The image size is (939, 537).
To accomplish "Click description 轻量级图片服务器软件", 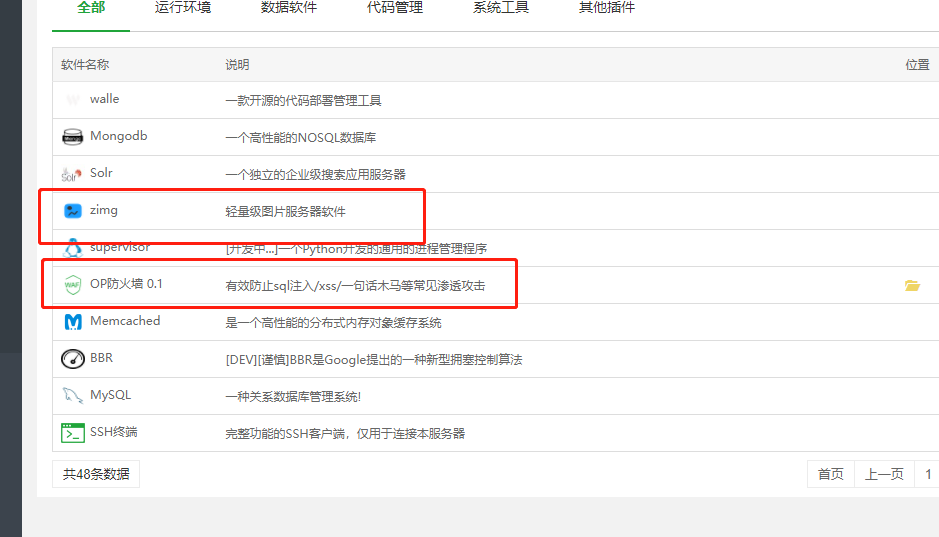I will (286, 212).
